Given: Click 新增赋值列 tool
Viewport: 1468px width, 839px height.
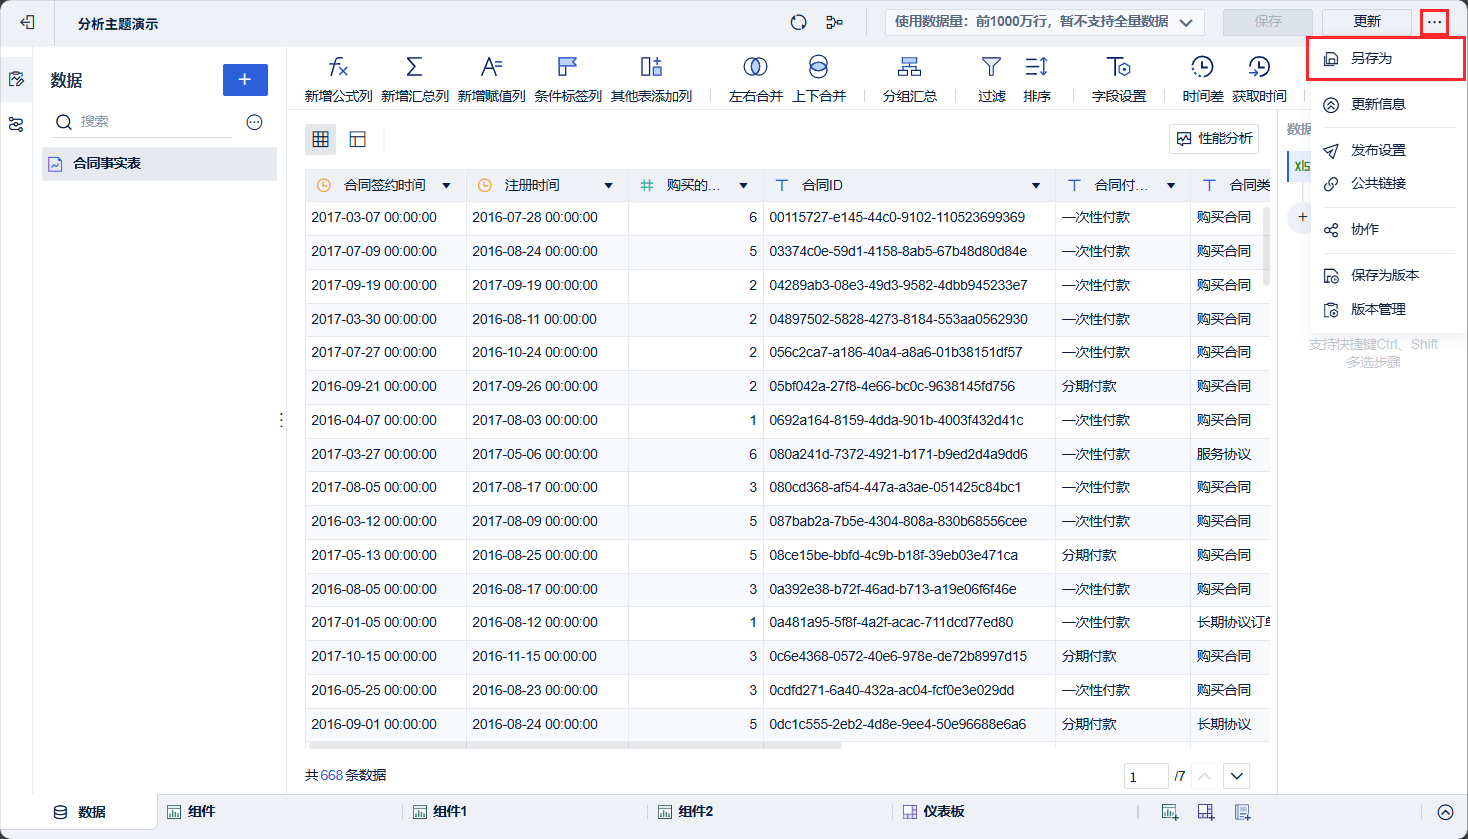Looking at the screenshot, I should [x=491, y=79].
